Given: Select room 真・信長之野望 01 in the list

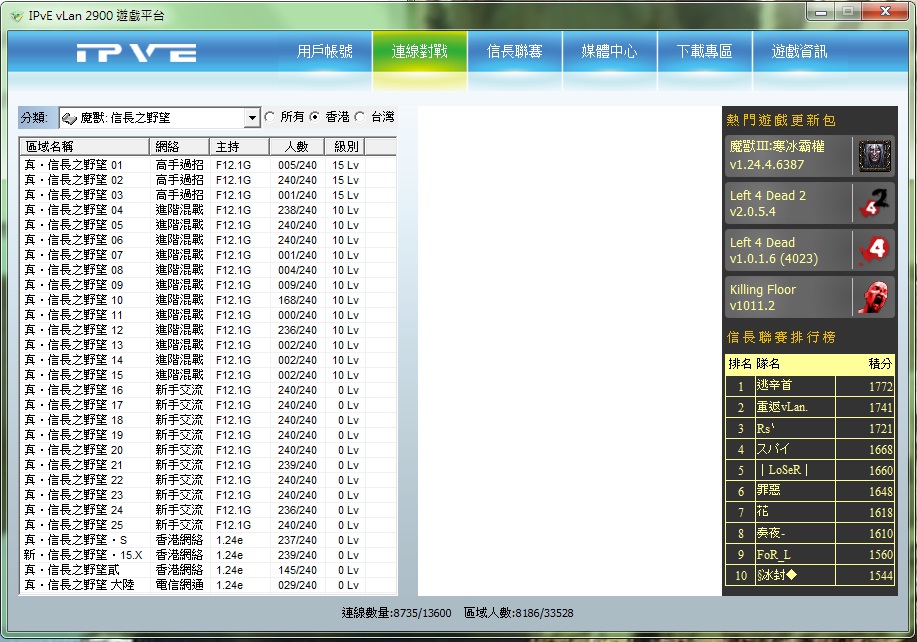Looking at the screenshot, I should pyautogui.click(x=74, y=165).
